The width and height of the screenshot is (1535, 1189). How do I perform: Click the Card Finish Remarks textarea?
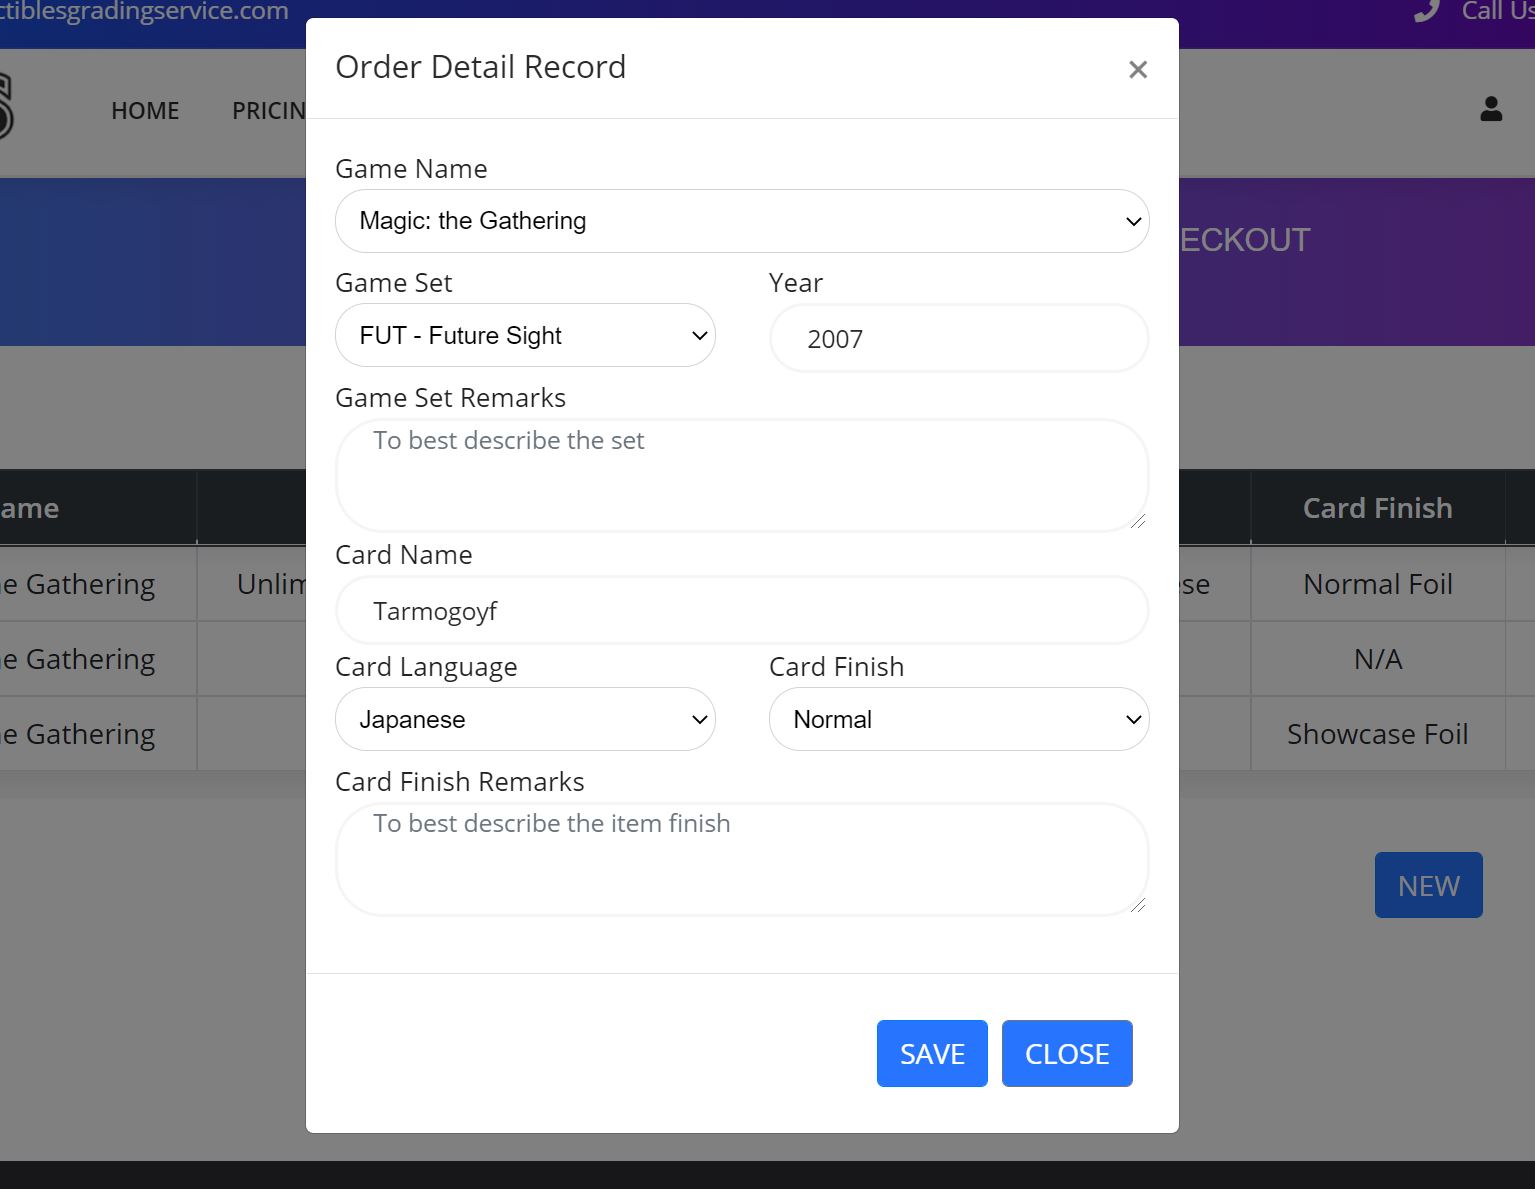point(742,859)
